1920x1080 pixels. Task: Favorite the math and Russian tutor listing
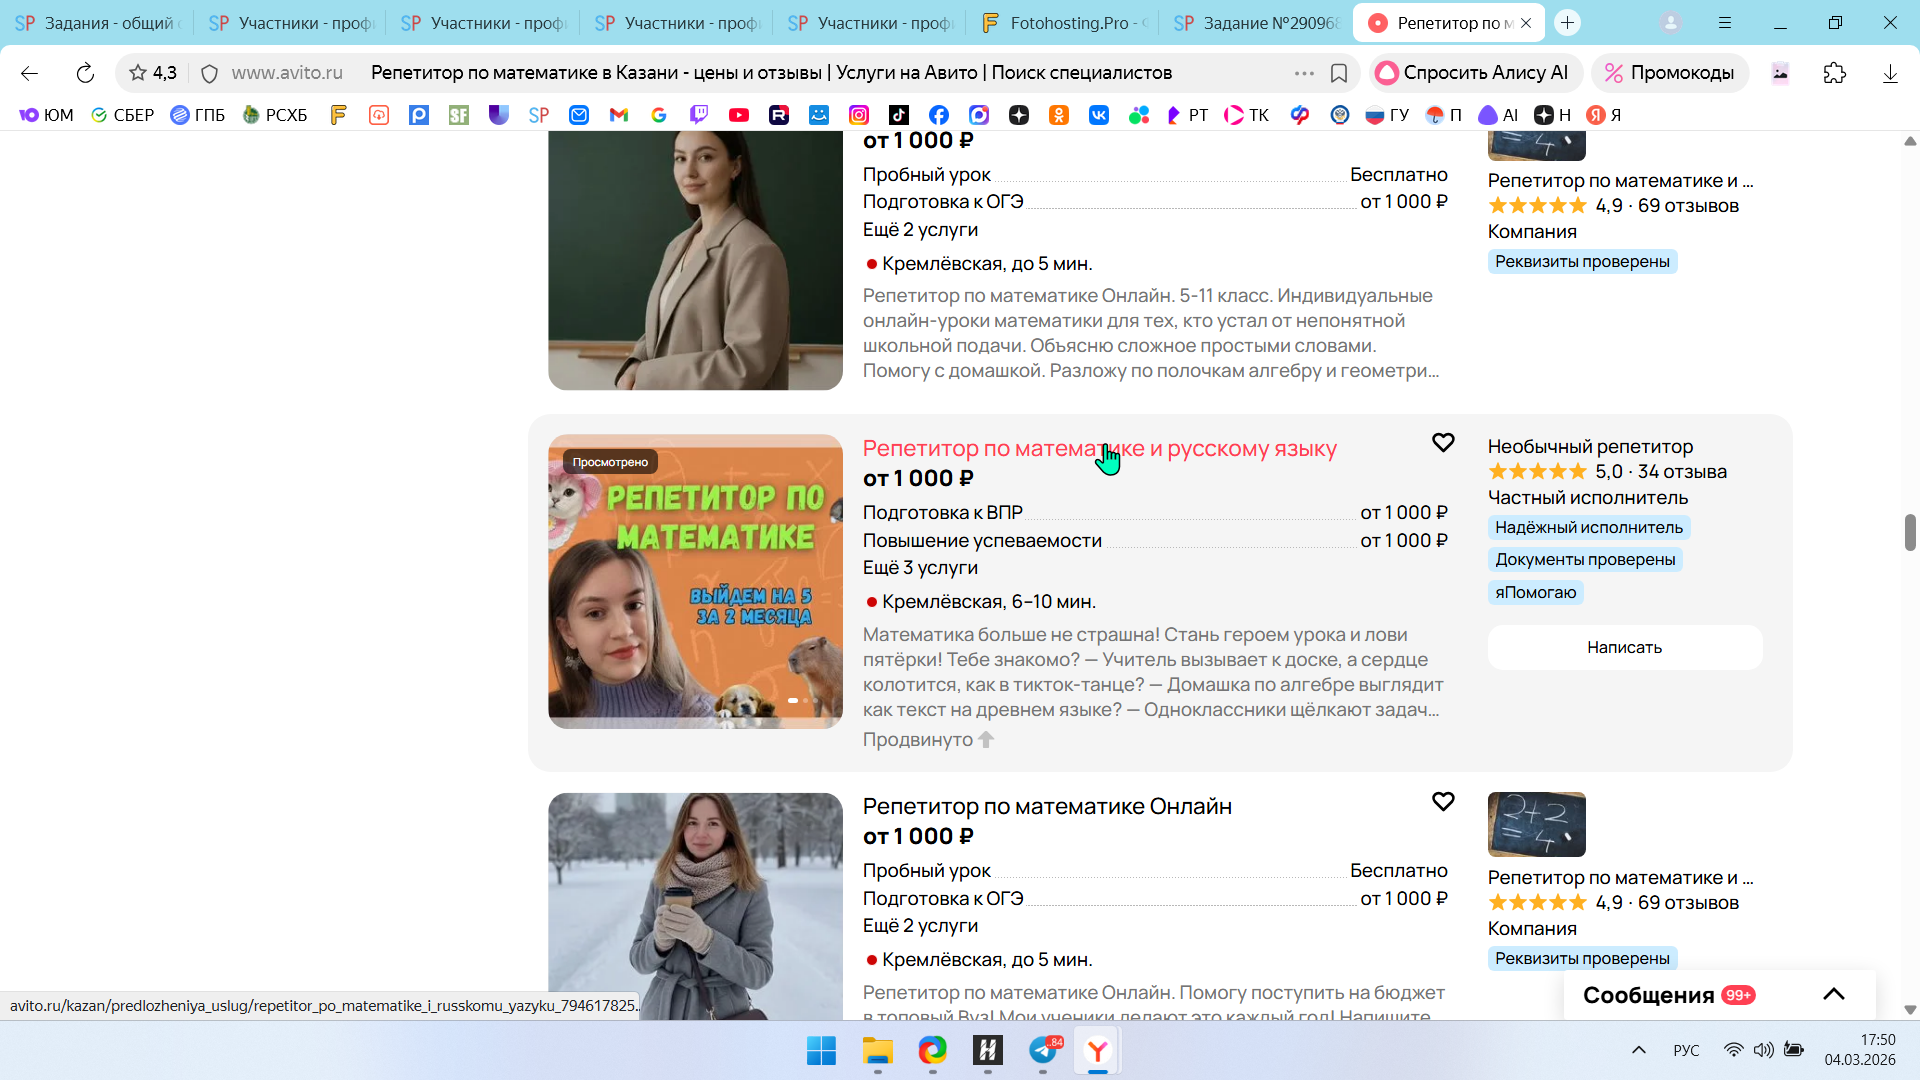(1442, 443)
